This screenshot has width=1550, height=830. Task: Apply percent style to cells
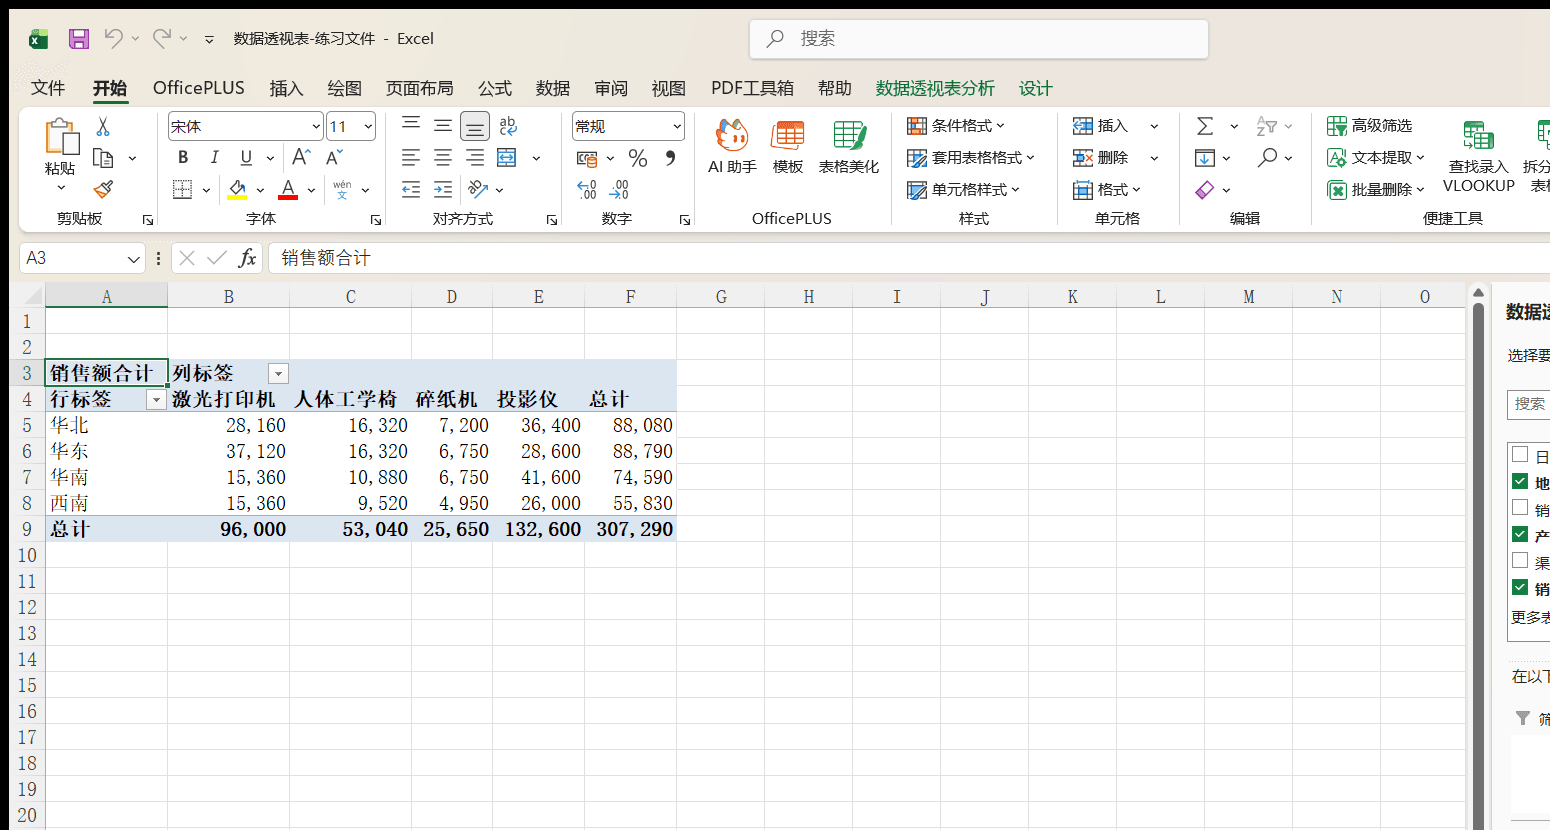pyautogui.click(x=638, y=158)
